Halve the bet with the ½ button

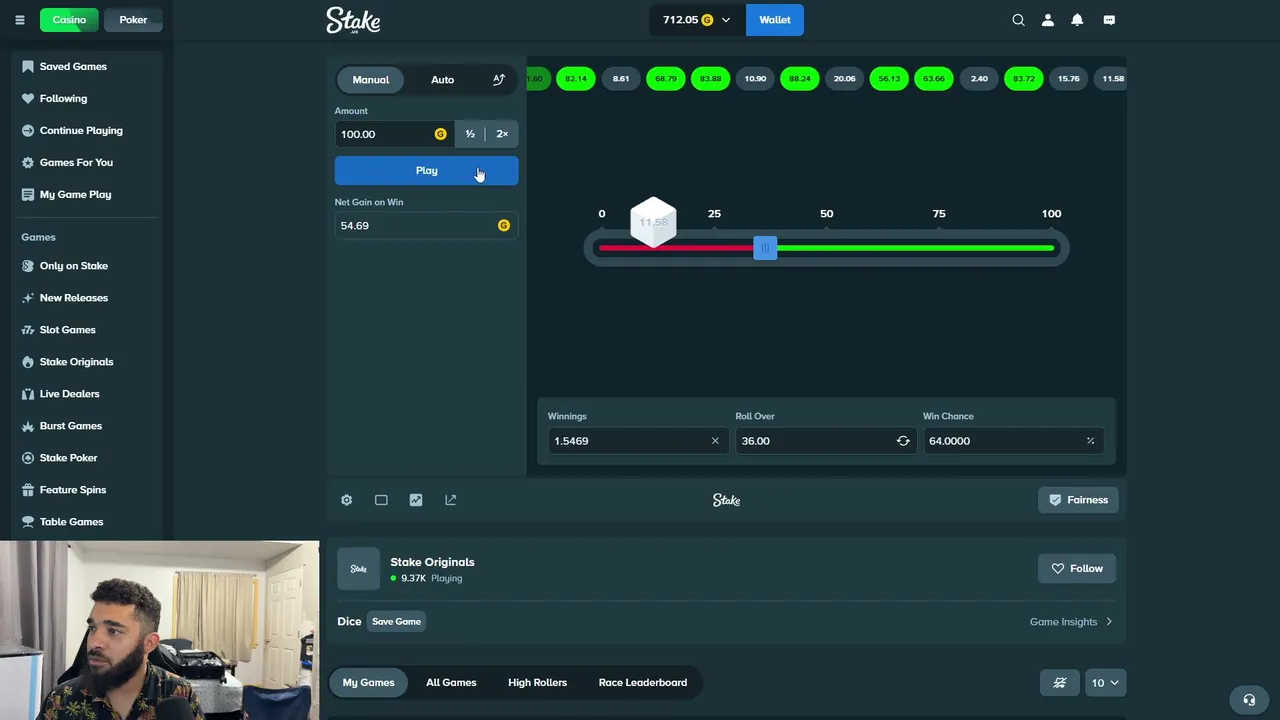pyautogui.click(x=470, y=134)
